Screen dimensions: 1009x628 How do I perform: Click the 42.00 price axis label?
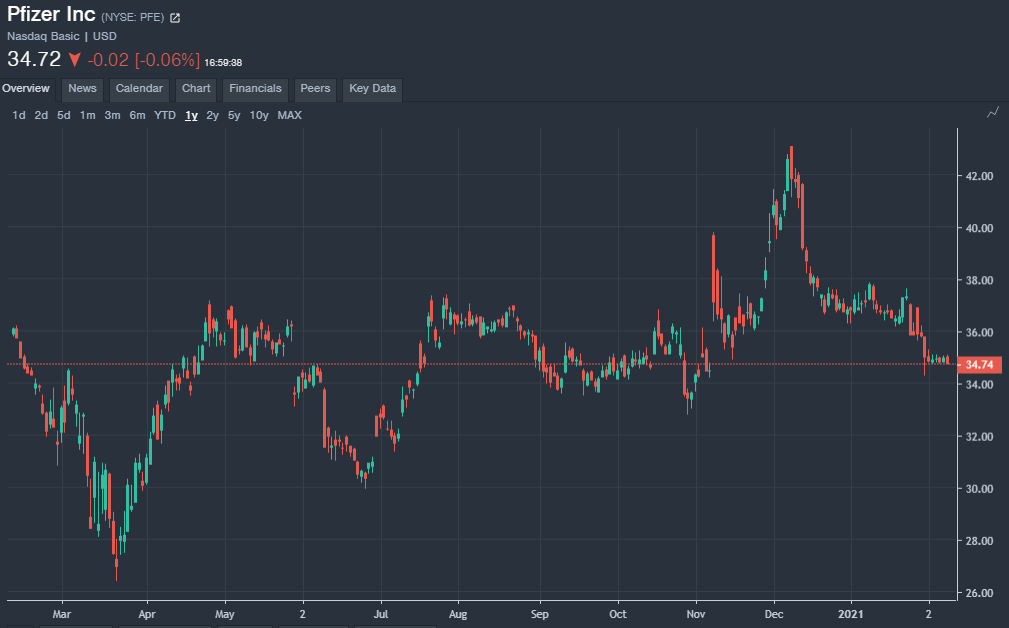[x=979, y=176]
